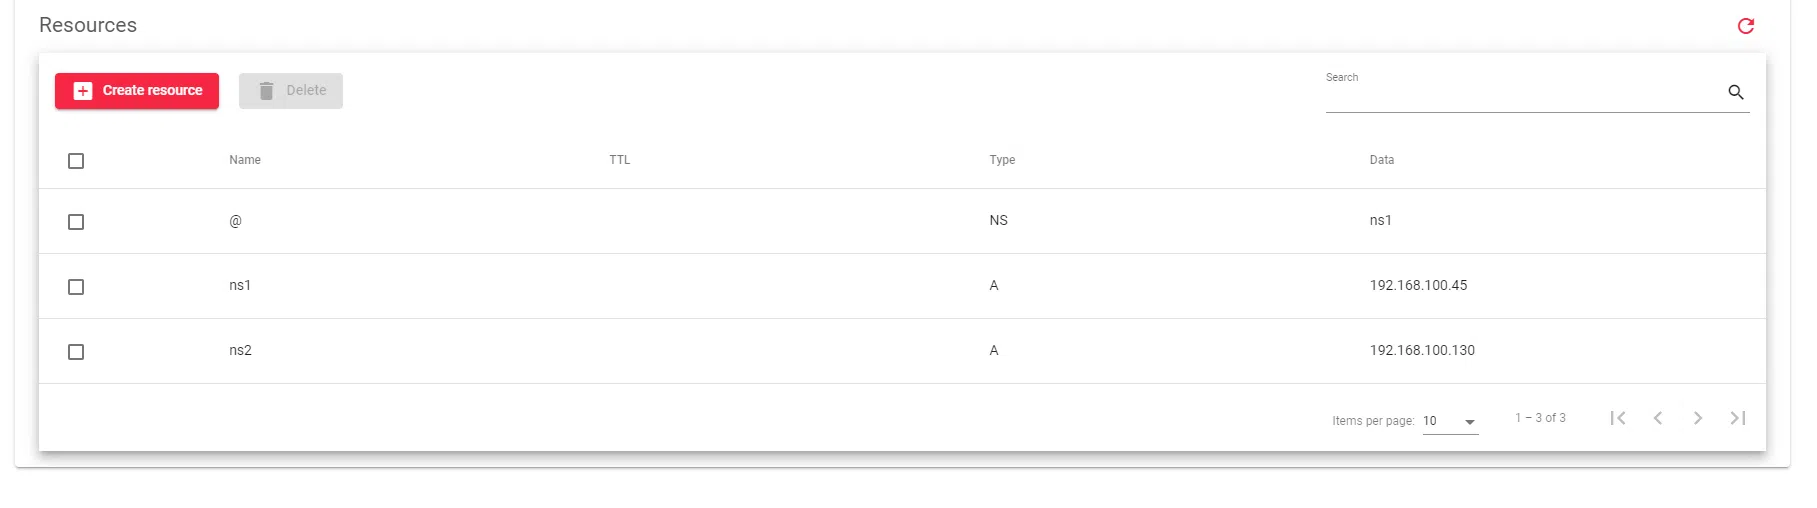Sort by the Data column header
The width and height of the screenshot is (1817, 508).
point(1382,160)
